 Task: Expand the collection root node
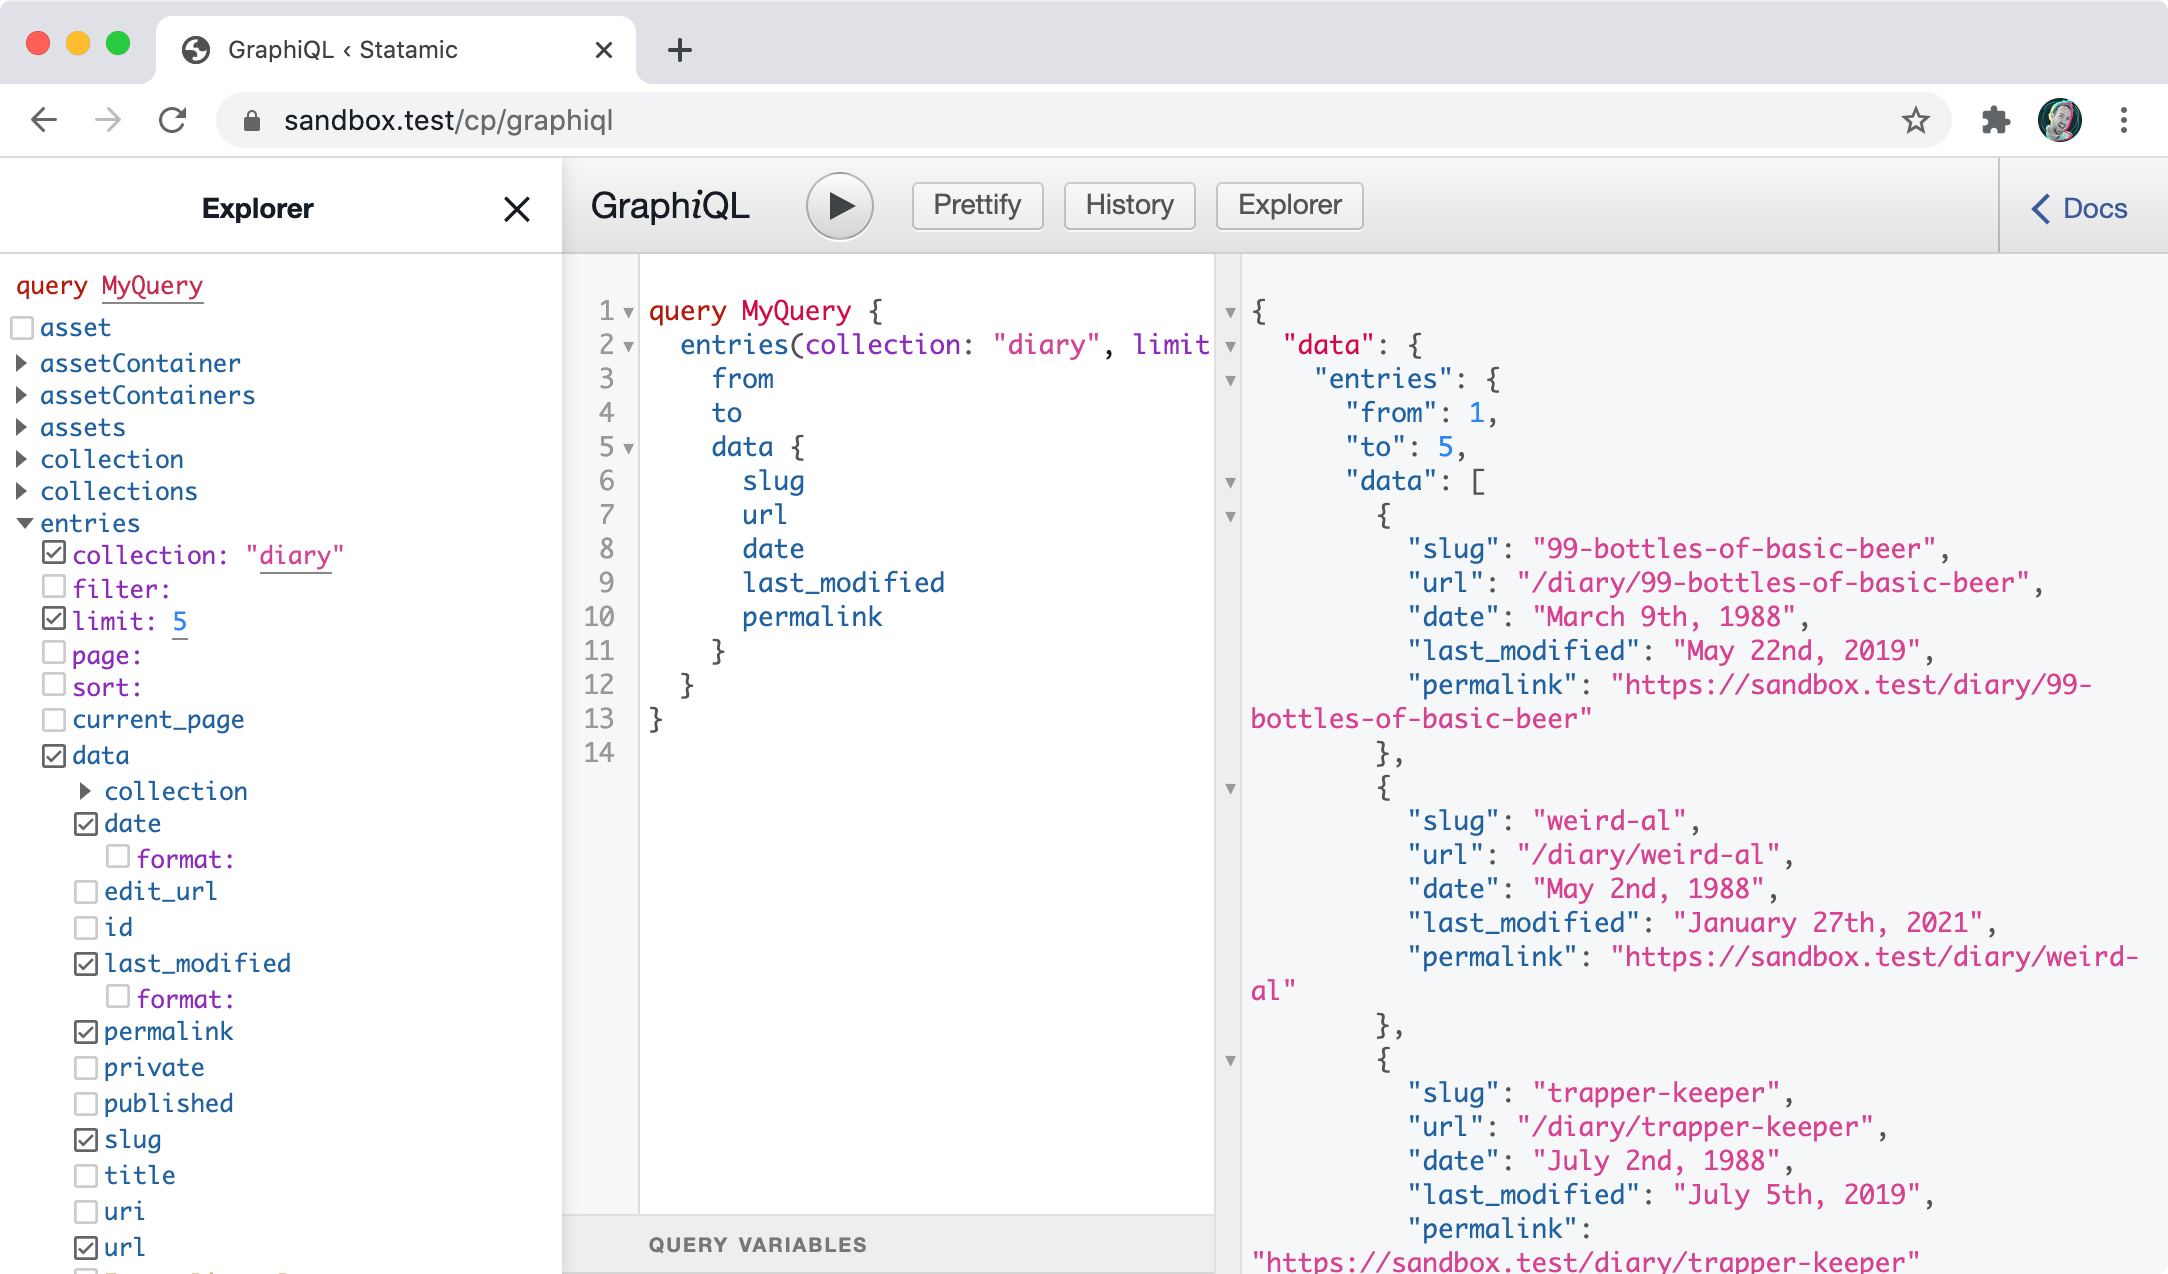coord(22,459)
